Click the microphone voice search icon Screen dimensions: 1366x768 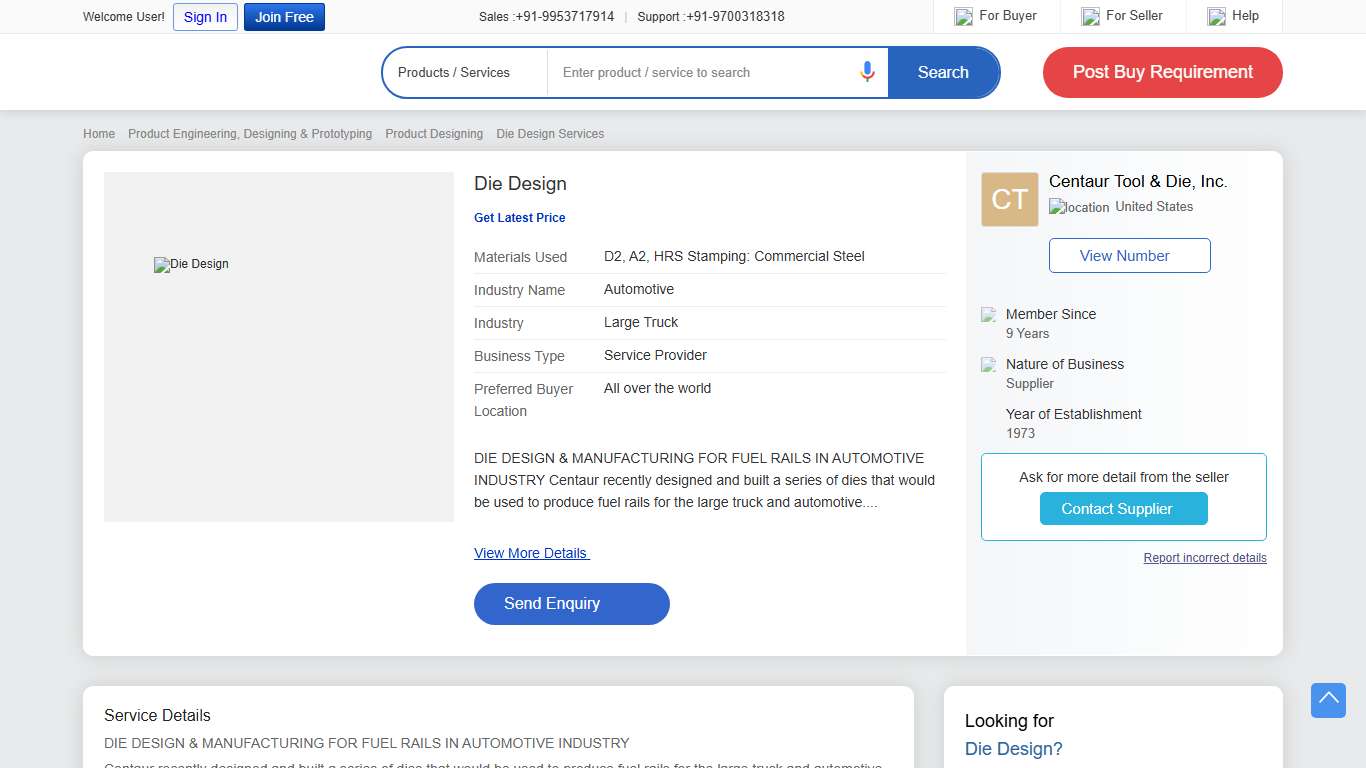(867, 72)
